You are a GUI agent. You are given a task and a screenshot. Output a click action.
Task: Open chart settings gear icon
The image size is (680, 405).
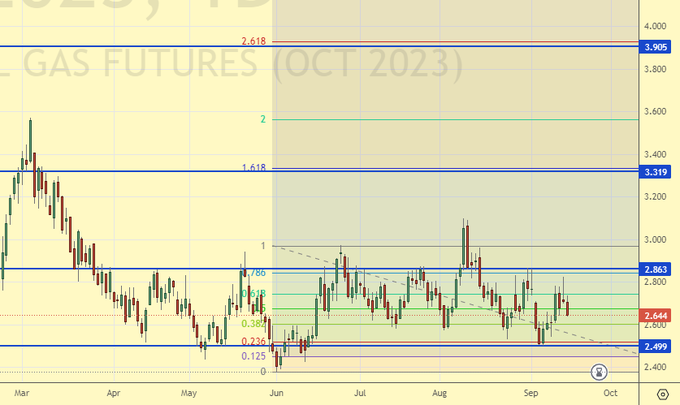(661, 395)
